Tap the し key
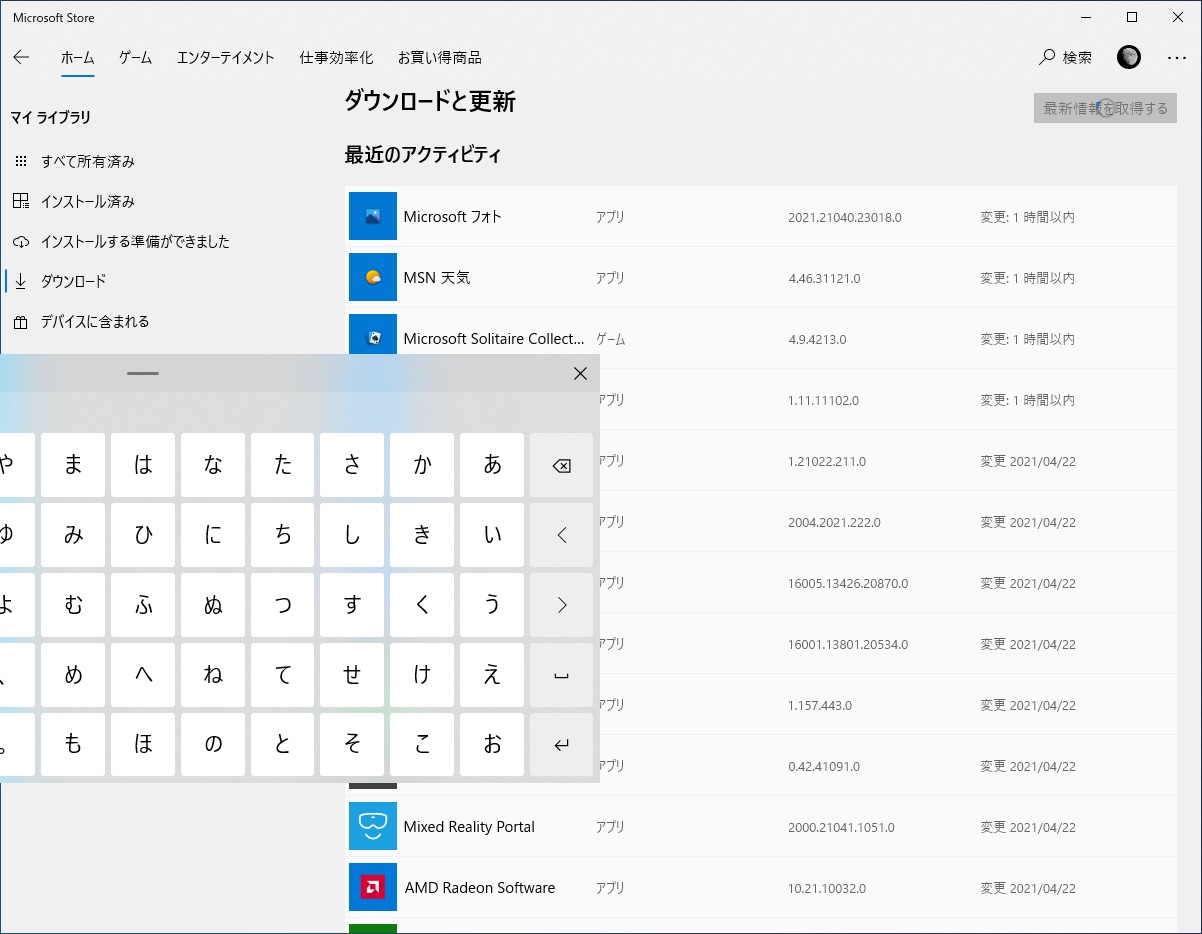 [x=352, y=535]
